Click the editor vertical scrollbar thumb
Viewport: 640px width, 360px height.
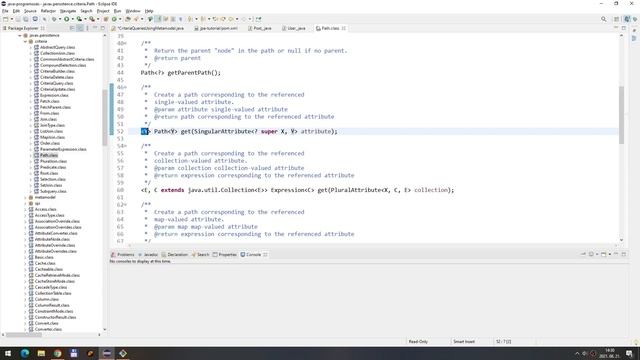pyautogui.click(x=622, y=115)
